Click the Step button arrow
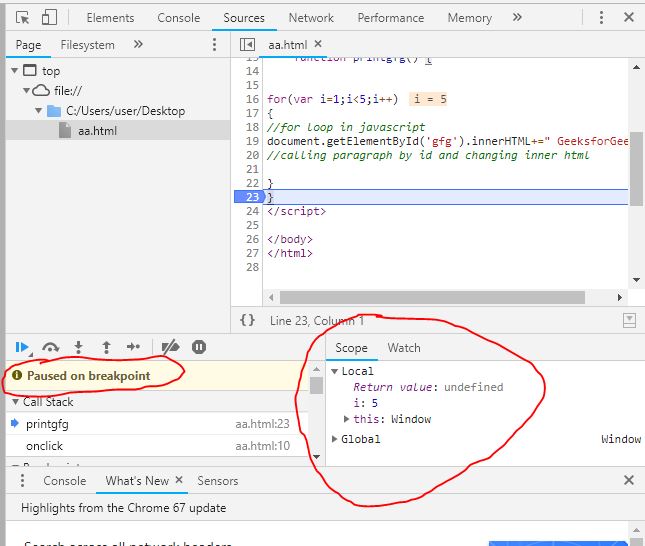645x546 pixels. click(x=134, y=347)
